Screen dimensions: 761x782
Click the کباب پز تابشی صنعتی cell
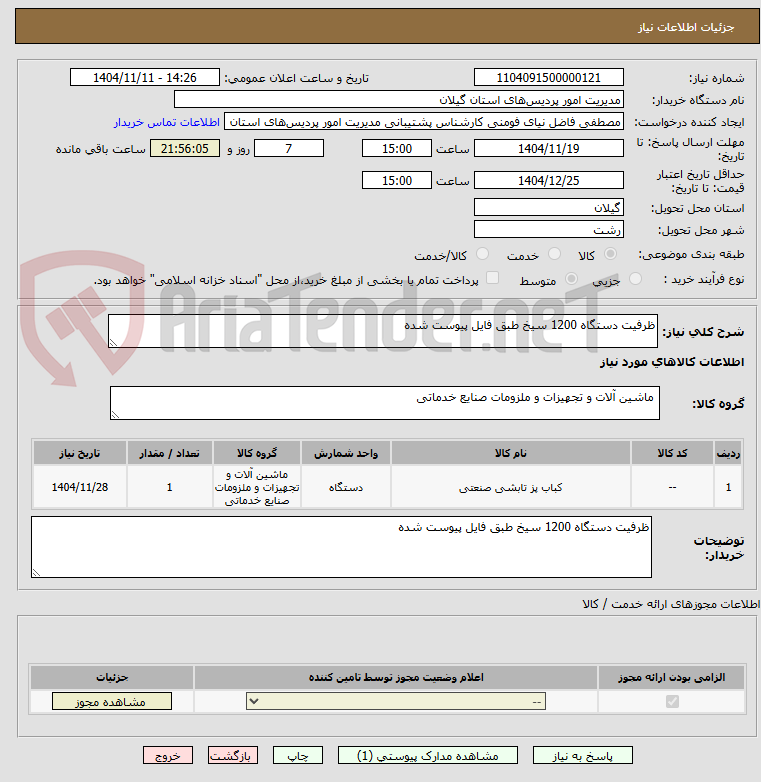click(511, 487)
